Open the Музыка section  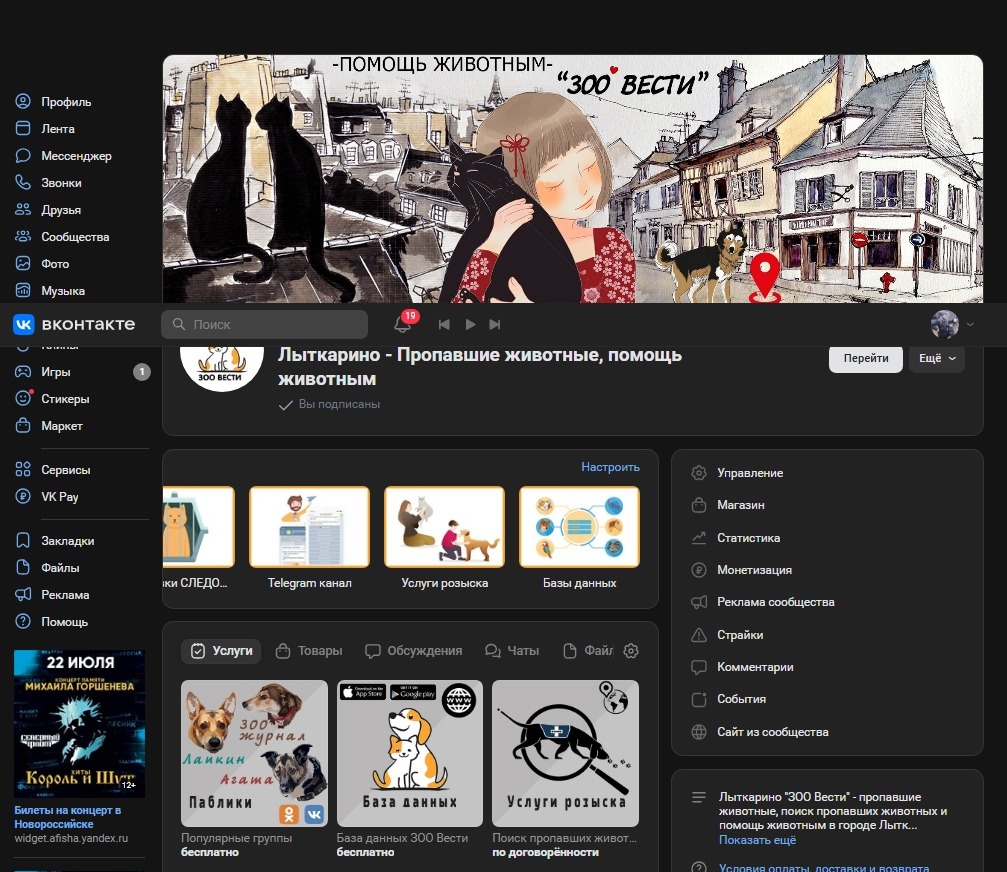coord(50,290)
